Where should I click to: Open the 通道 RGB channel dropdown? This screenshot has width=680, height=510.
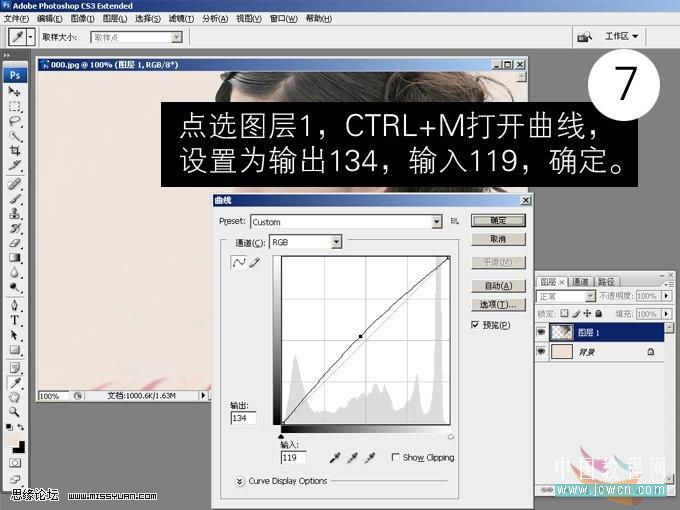click(x=336, y=242)
